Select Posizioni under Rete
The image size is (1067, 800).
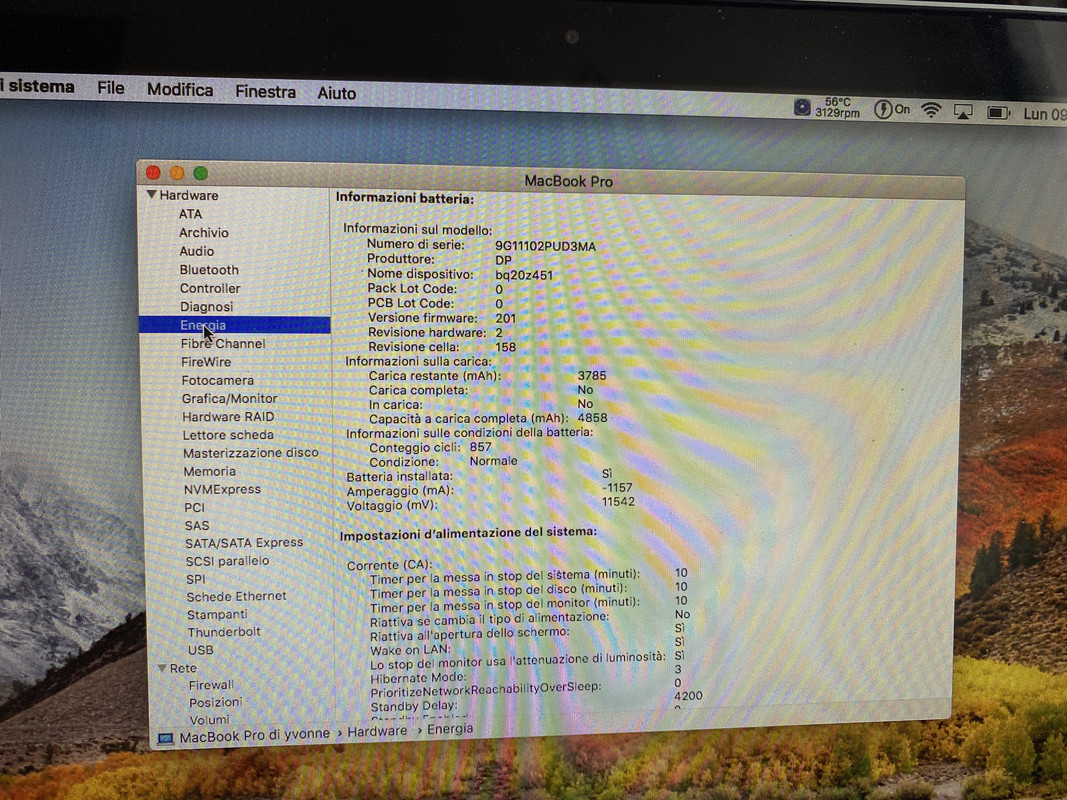215,702
